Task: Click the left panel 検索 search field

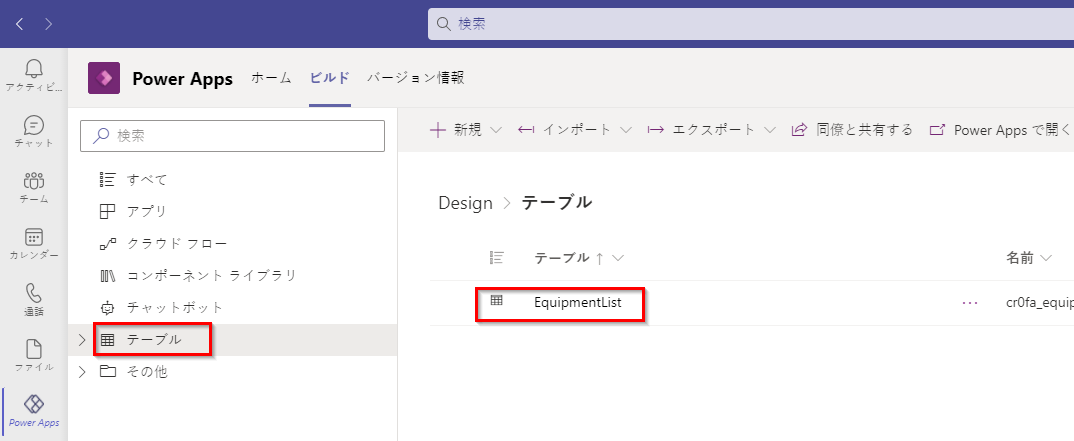Action: (x=232, y=136)
